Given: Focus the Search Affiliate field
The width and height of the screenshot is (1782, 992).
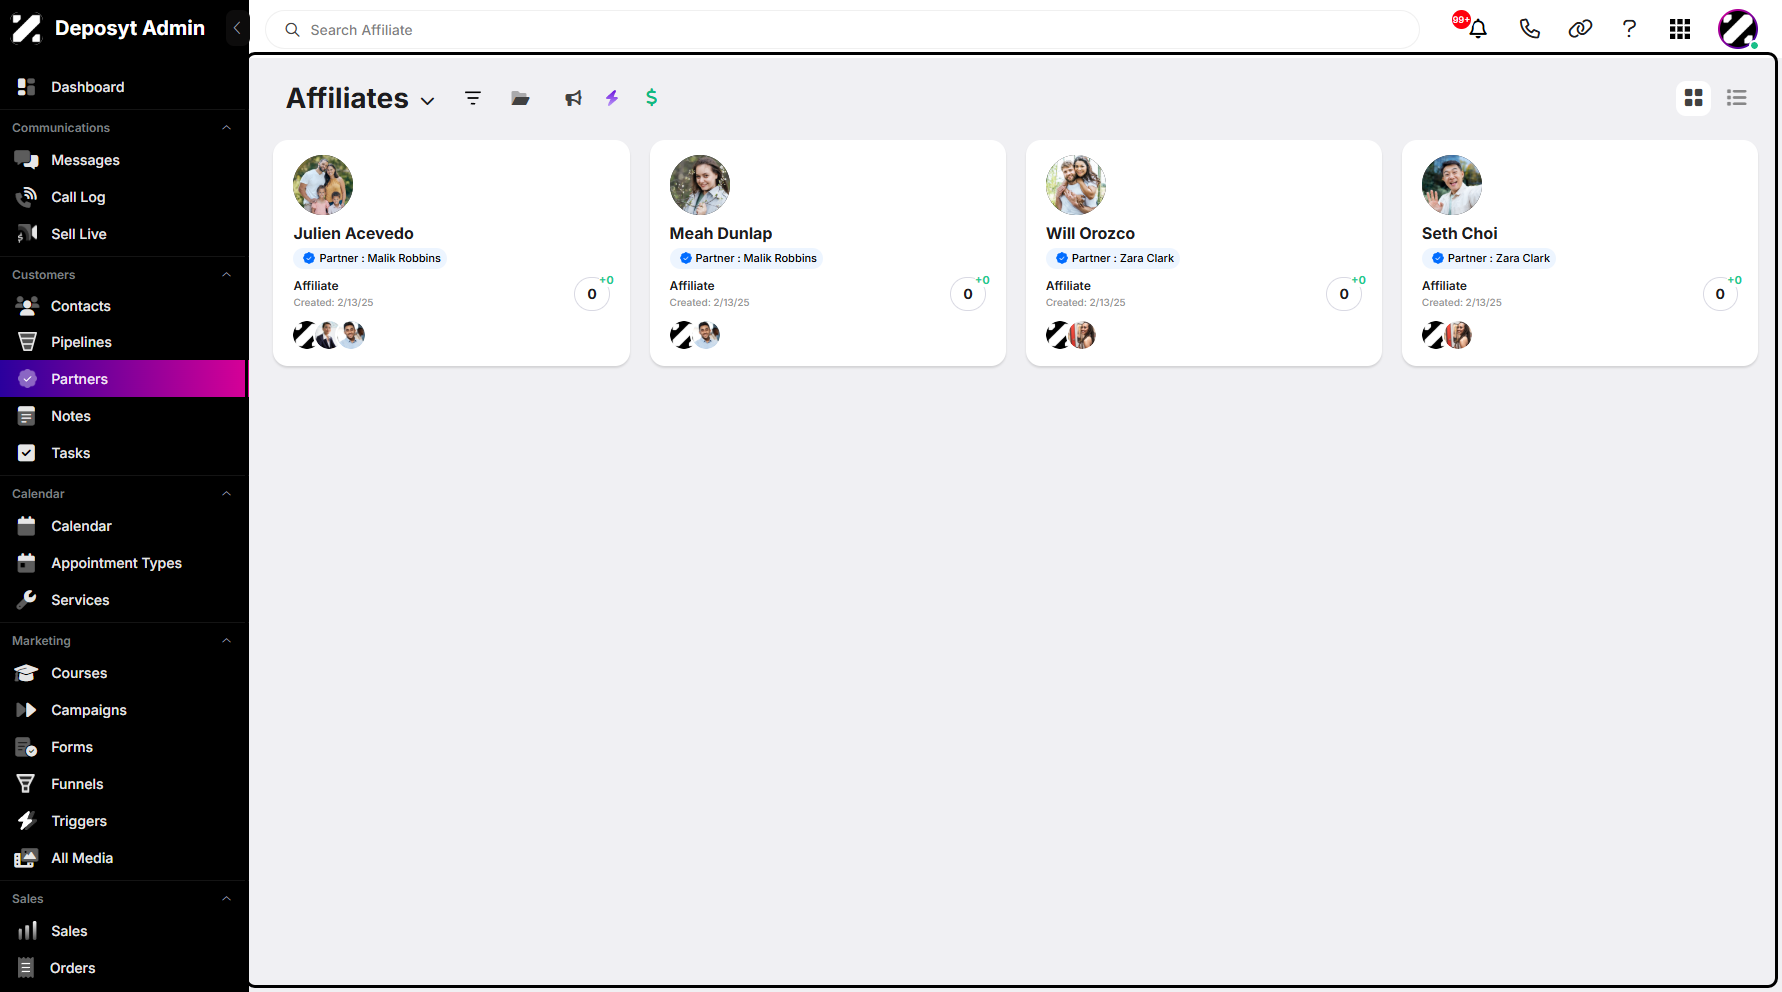Looking at the screenshot, I should (842, 30).
